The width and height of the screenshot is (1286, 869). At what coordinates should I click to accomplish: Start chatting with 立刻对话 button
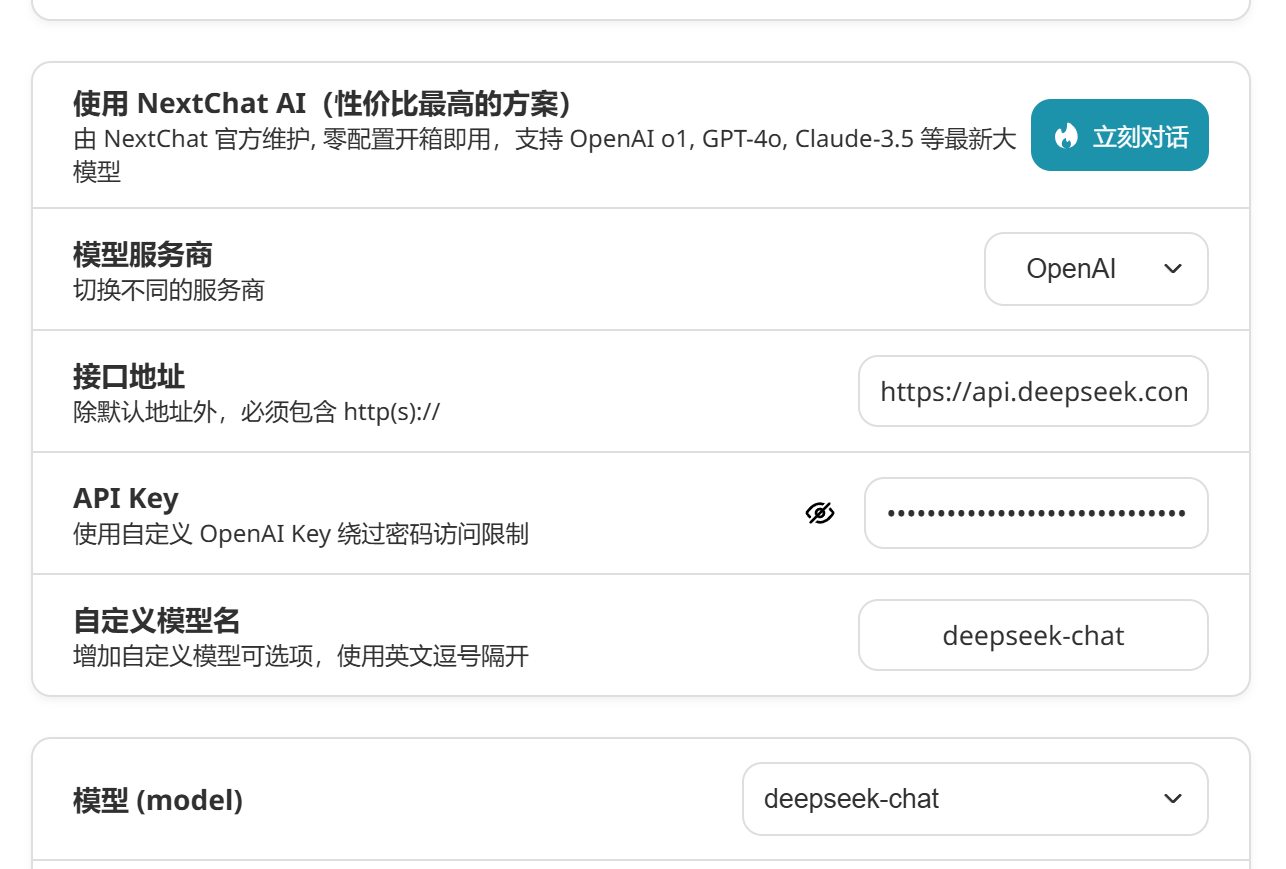click(x=1120, y=135)
